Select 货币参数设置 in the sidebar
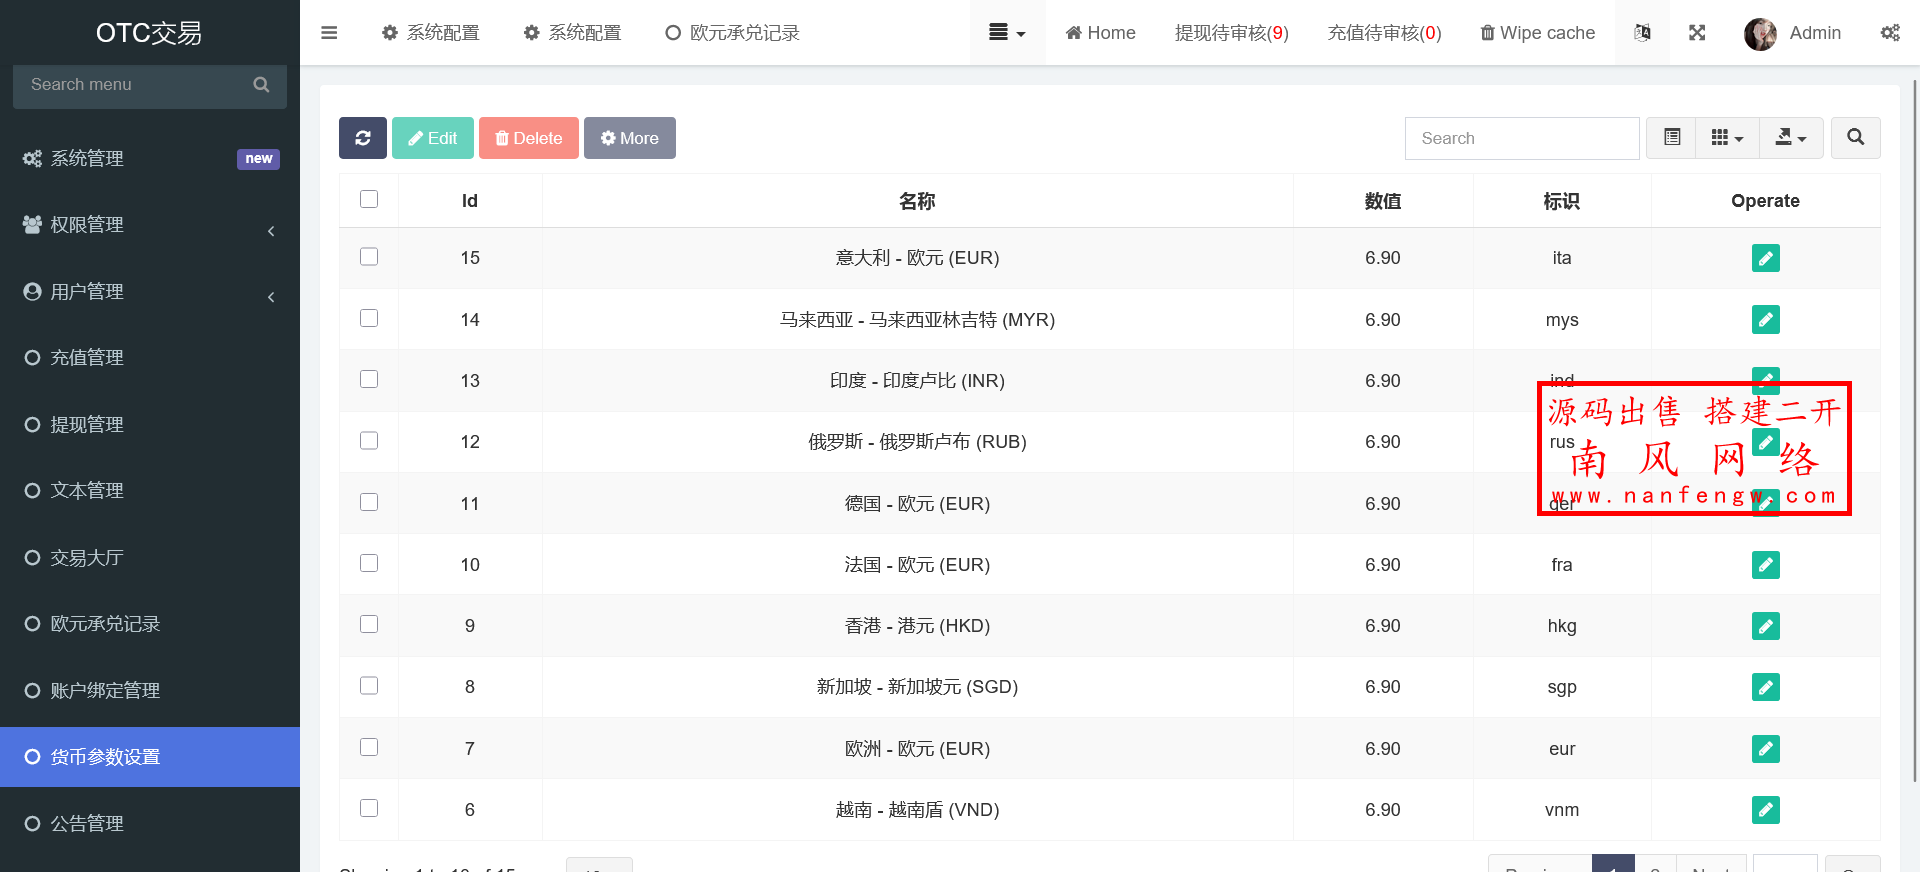The width and height of the screenshot is (1920, 872). (x=150, y=757)
